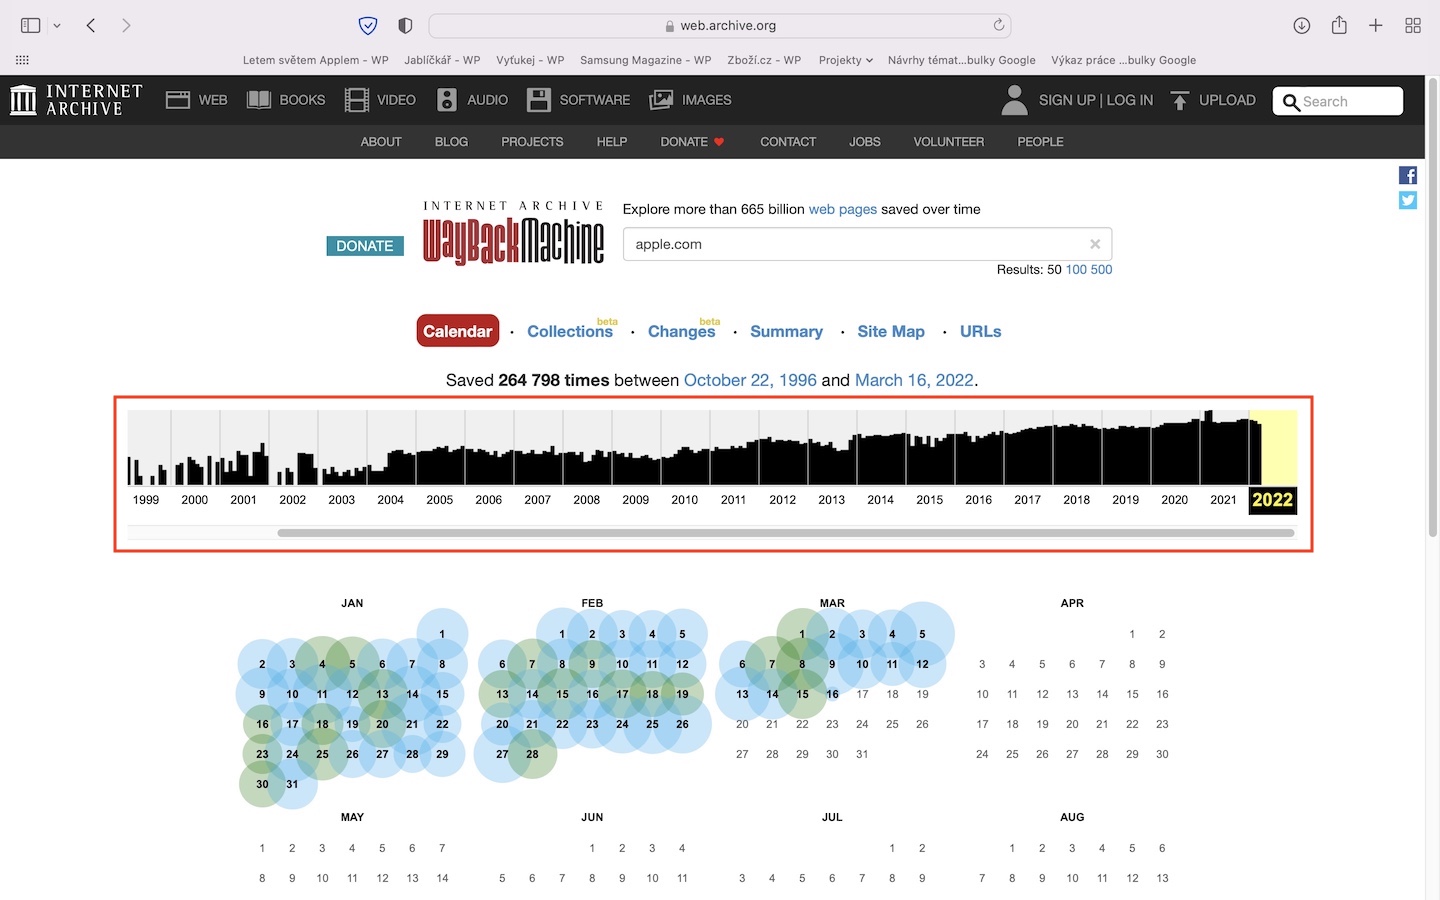The image size is (1440, 900).
Task: Reload the web.archive.org page
Action: (998, 25)
